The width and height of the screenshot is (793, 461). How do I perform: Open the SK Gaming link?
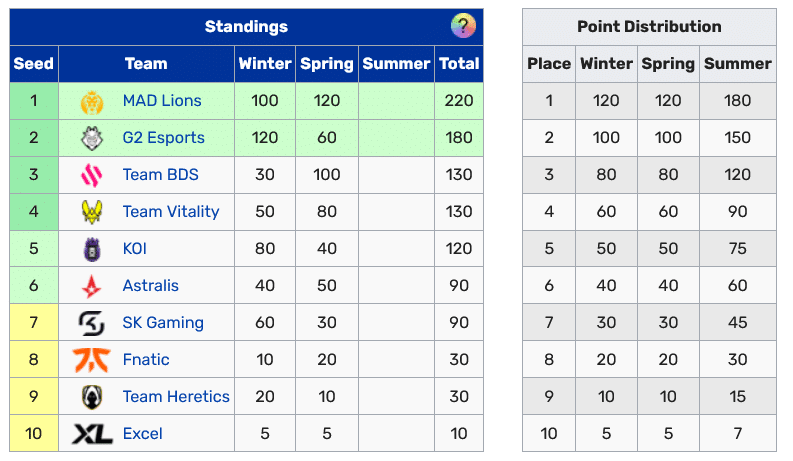pos(163,323)
